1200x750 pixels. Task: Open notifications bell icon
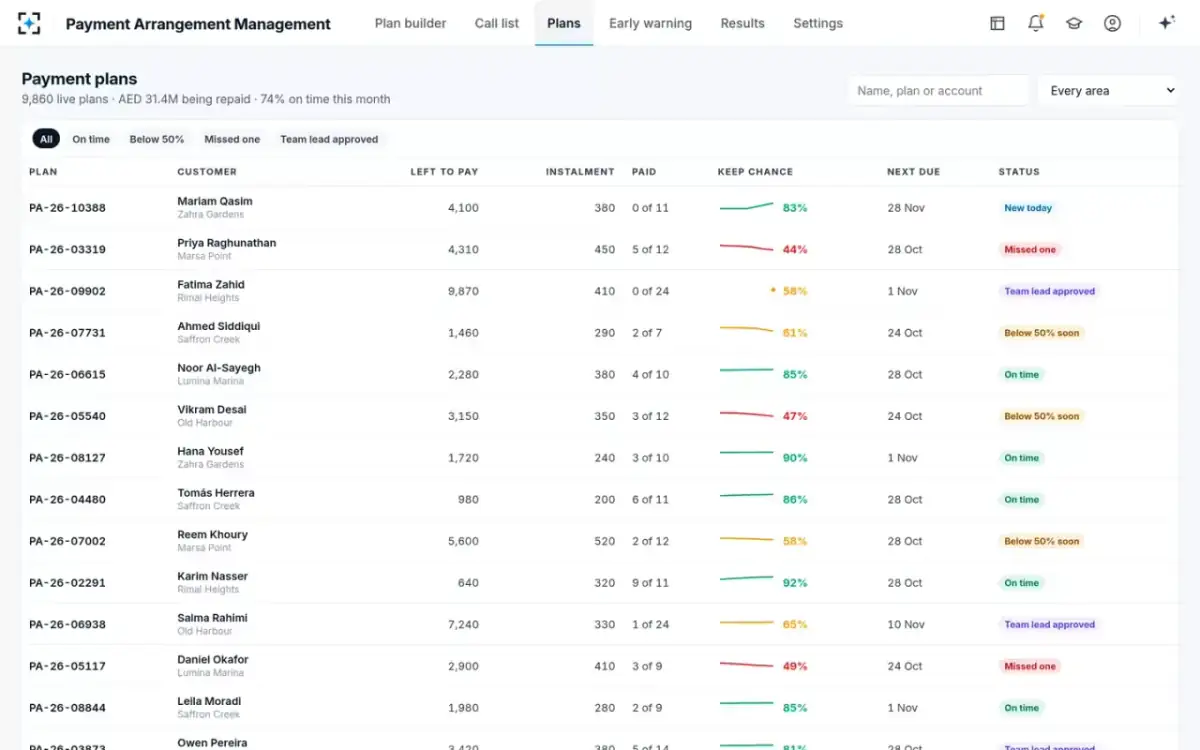click(x=1036, y=23)
